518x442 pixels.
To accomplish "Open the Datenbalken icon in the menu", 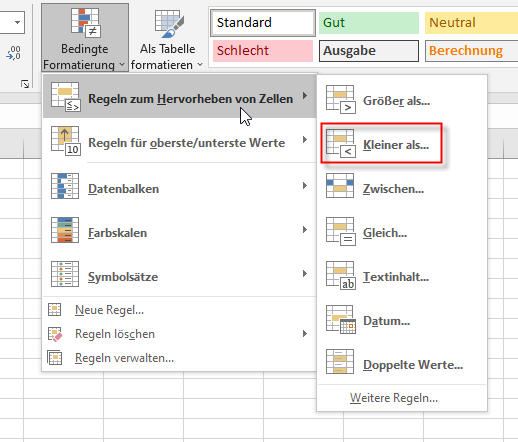I will (x=65, y=186).
